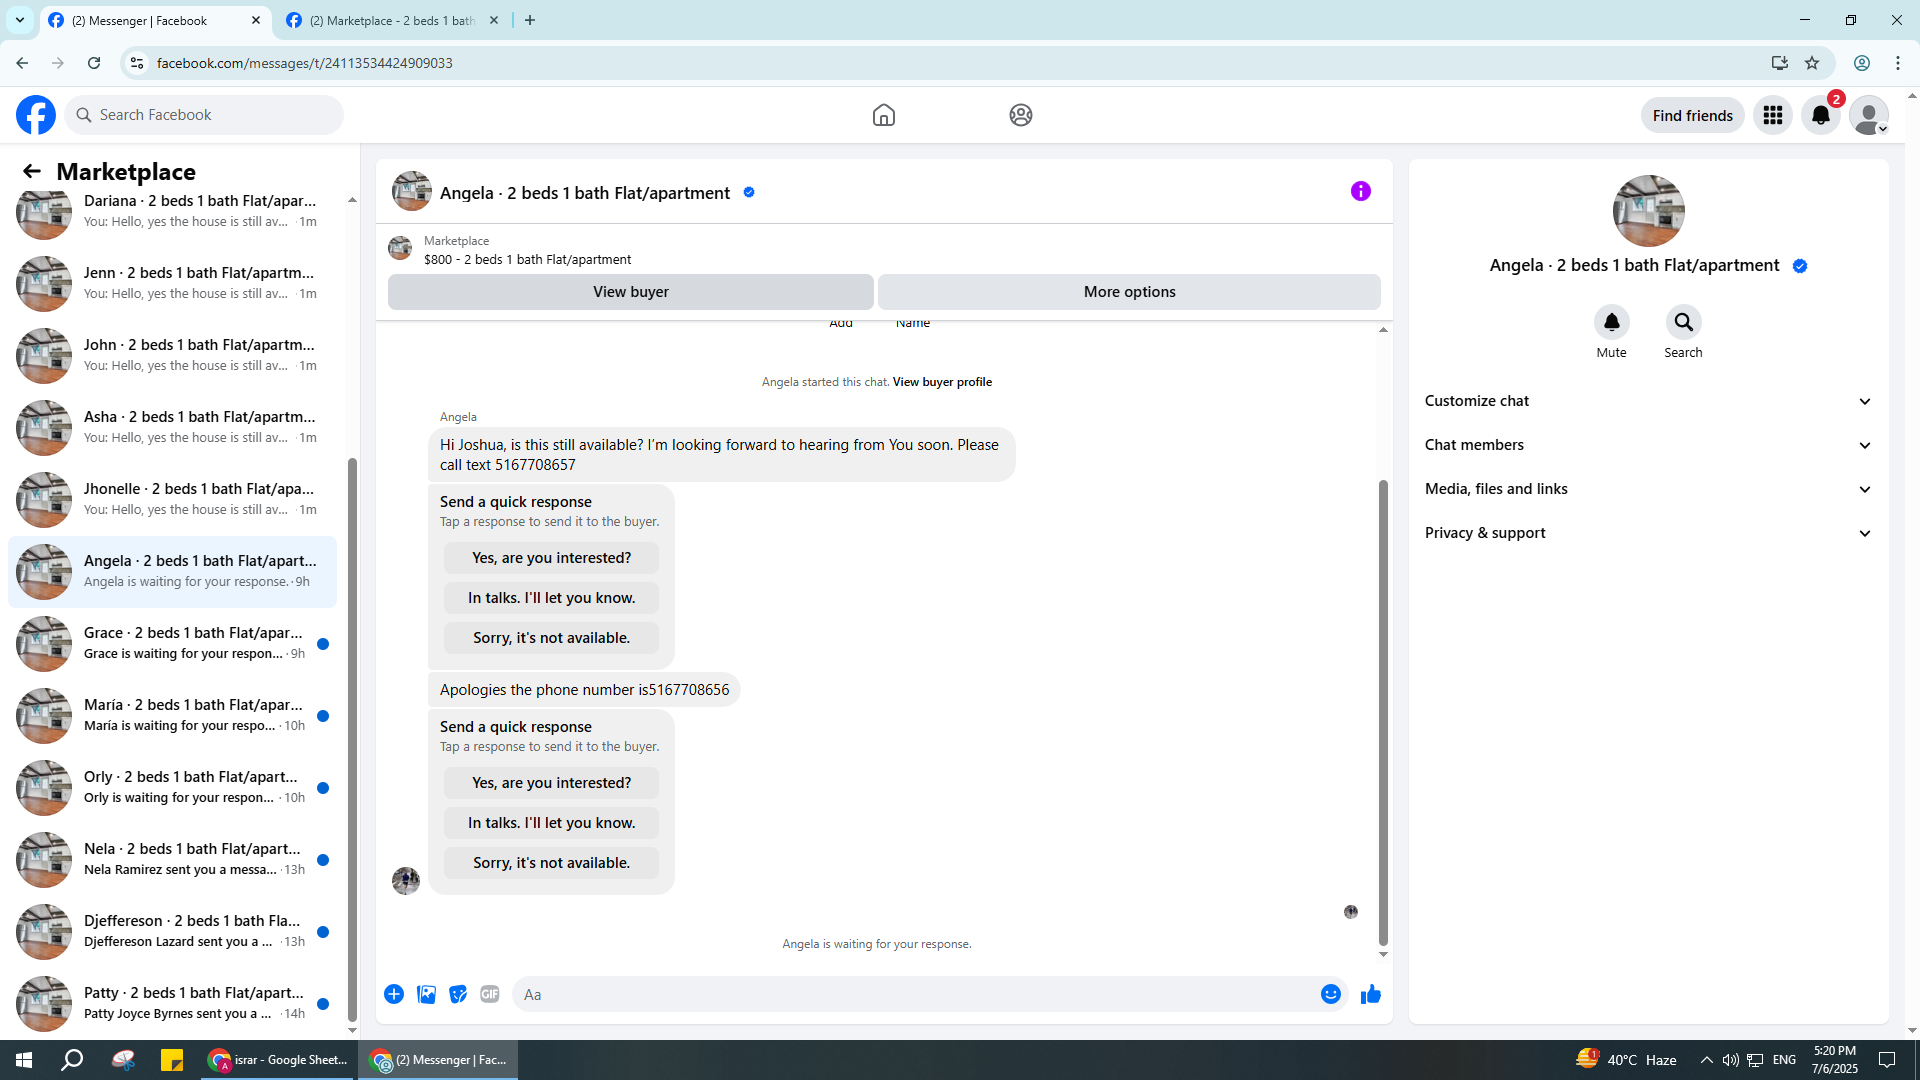Send first "Sorry, it's not available." response
The height and width of the screenshot is (1080, 1920).
[x=552, y=638]
